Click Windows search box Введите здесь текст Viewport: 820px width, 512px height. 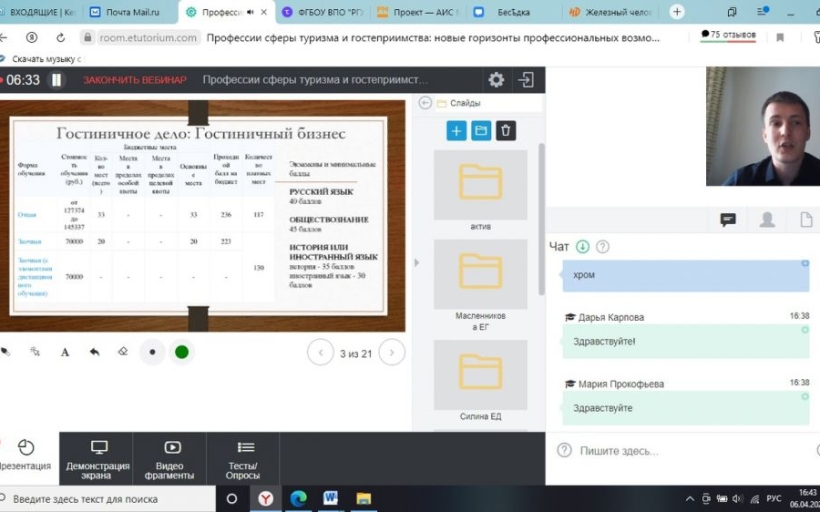[107, 499]
